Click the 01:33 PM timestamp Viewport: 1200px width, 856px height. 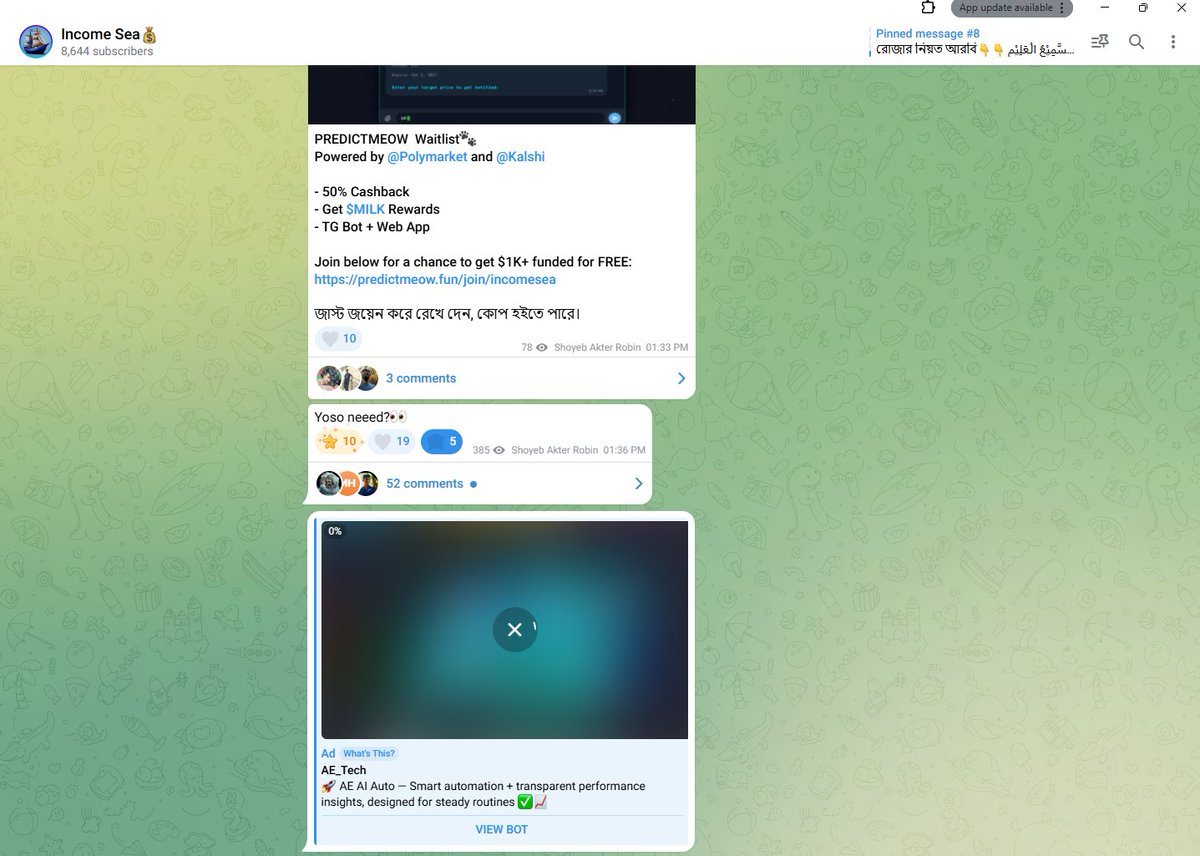(667, 348)
